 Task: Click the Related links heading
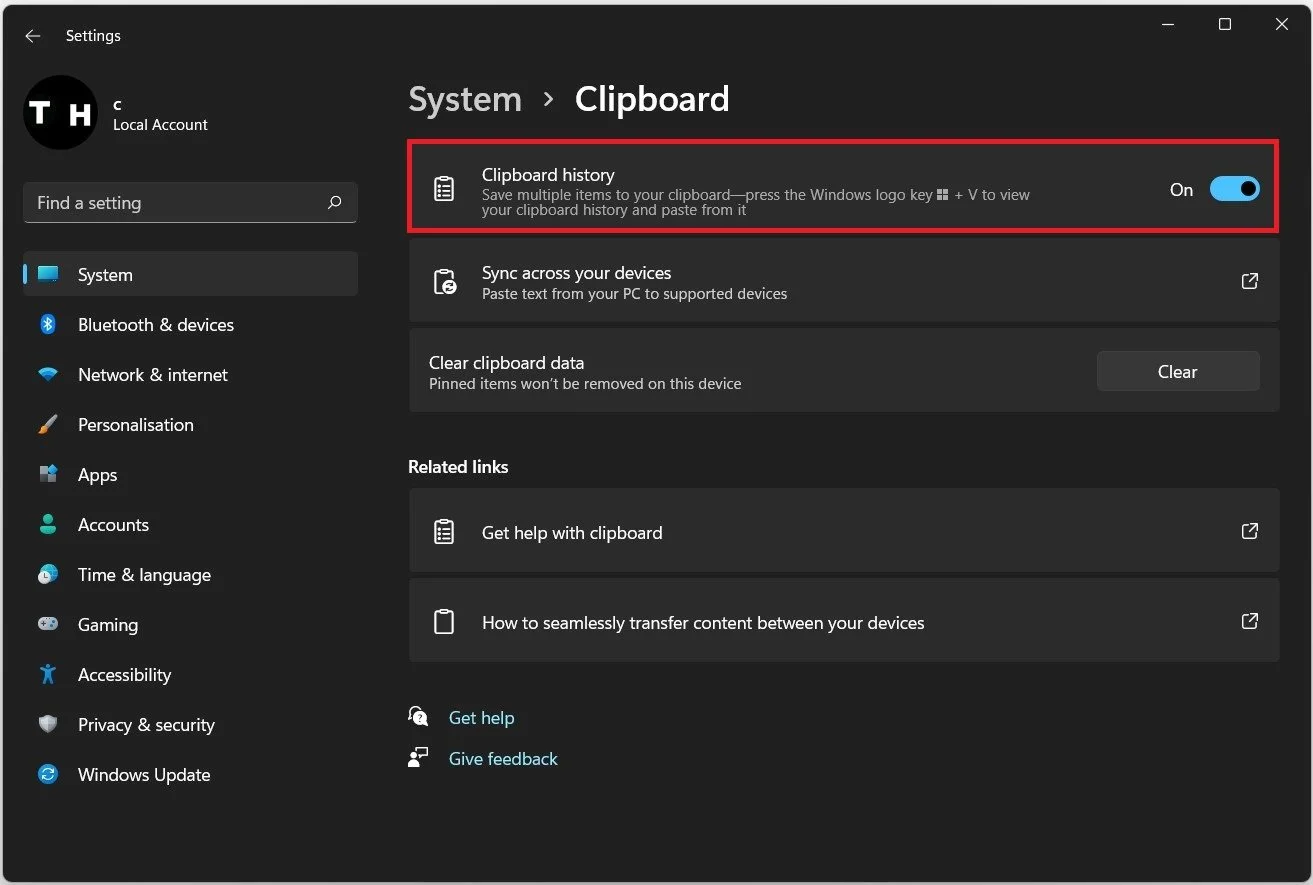tap(458, 466)
